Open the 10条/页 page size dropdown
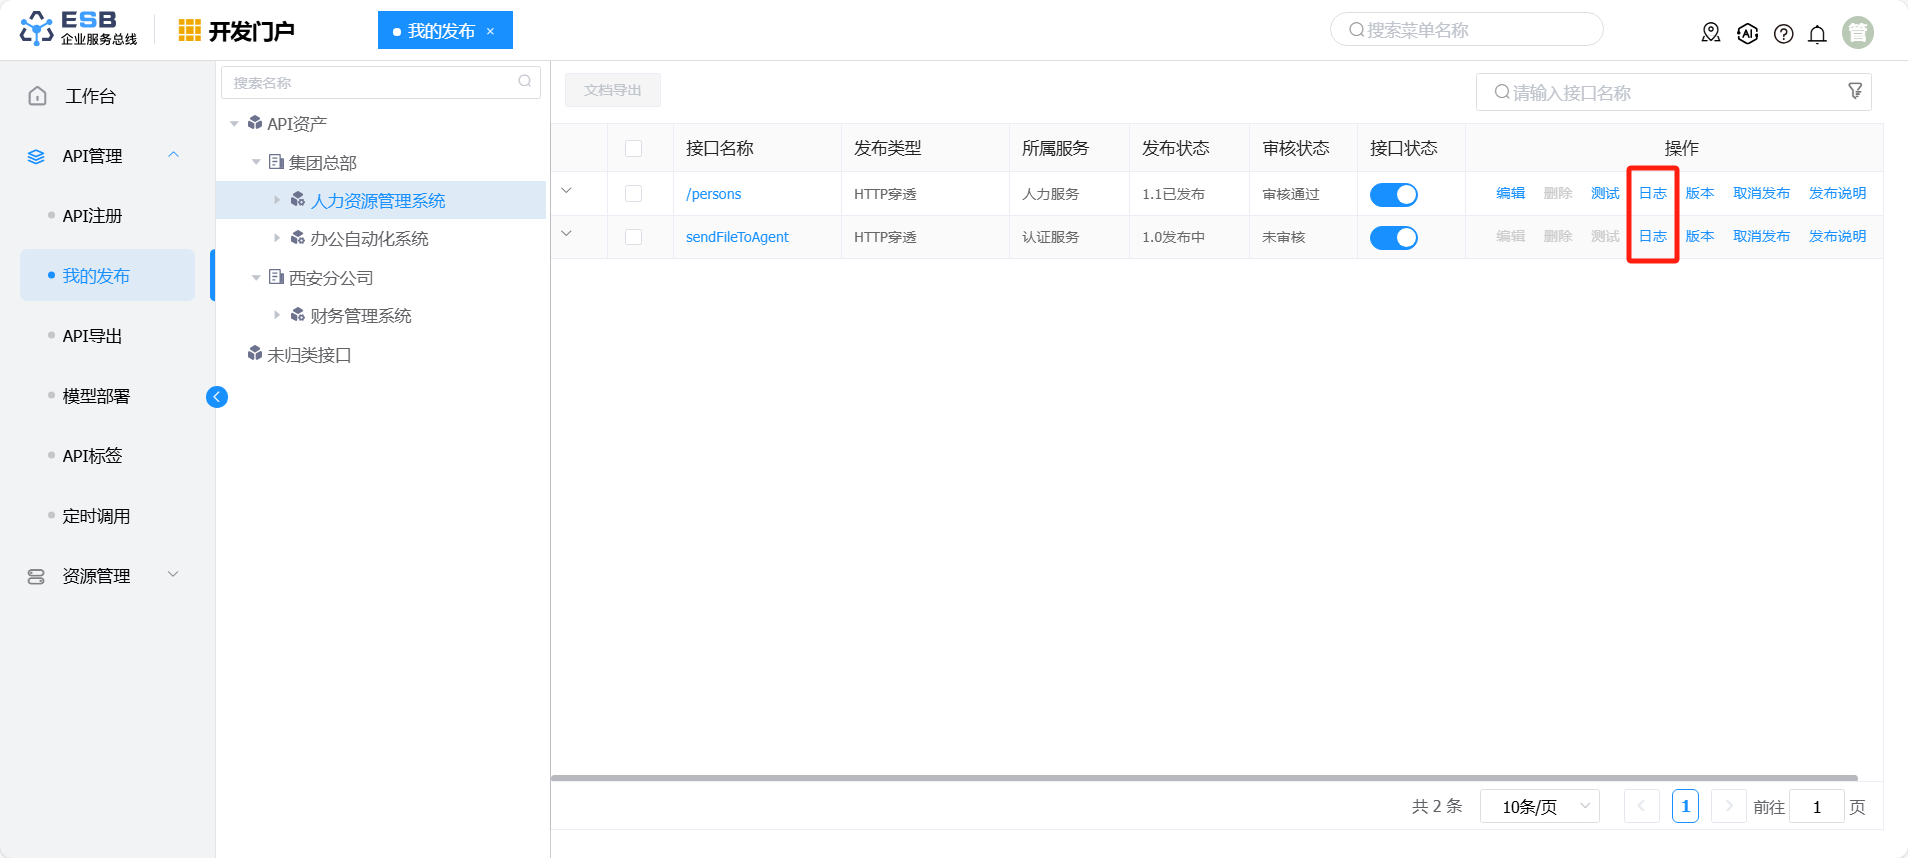This screenshot has height=858, width=1908. 1539,807
